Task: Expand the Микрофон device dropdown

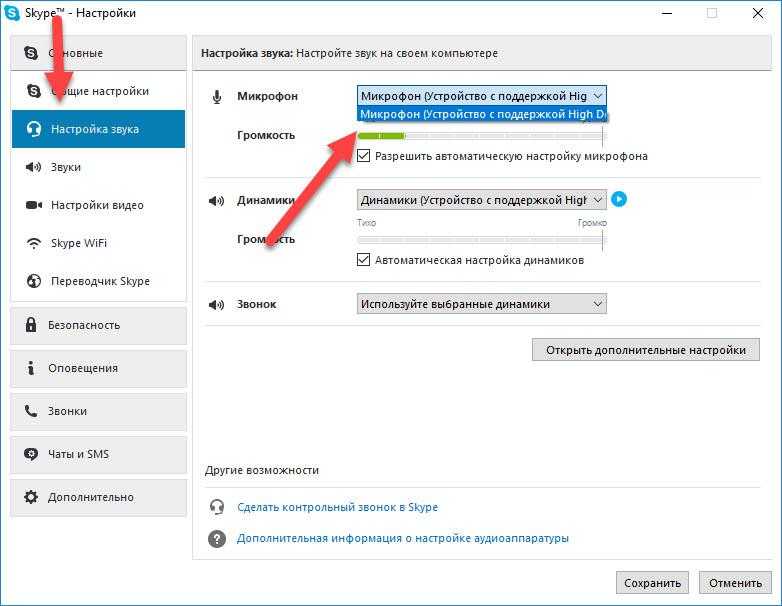Action: tap(482, 96)
